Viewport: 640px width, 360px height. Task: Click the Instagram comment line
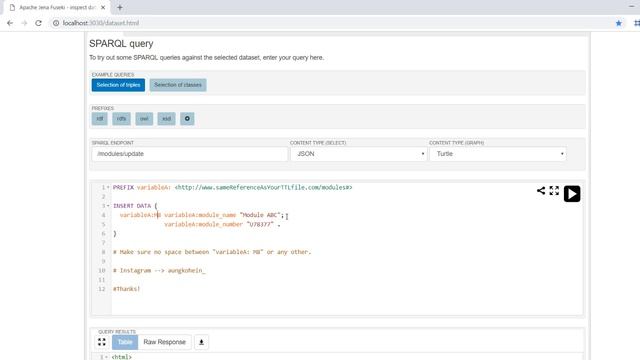click(159, 271)
